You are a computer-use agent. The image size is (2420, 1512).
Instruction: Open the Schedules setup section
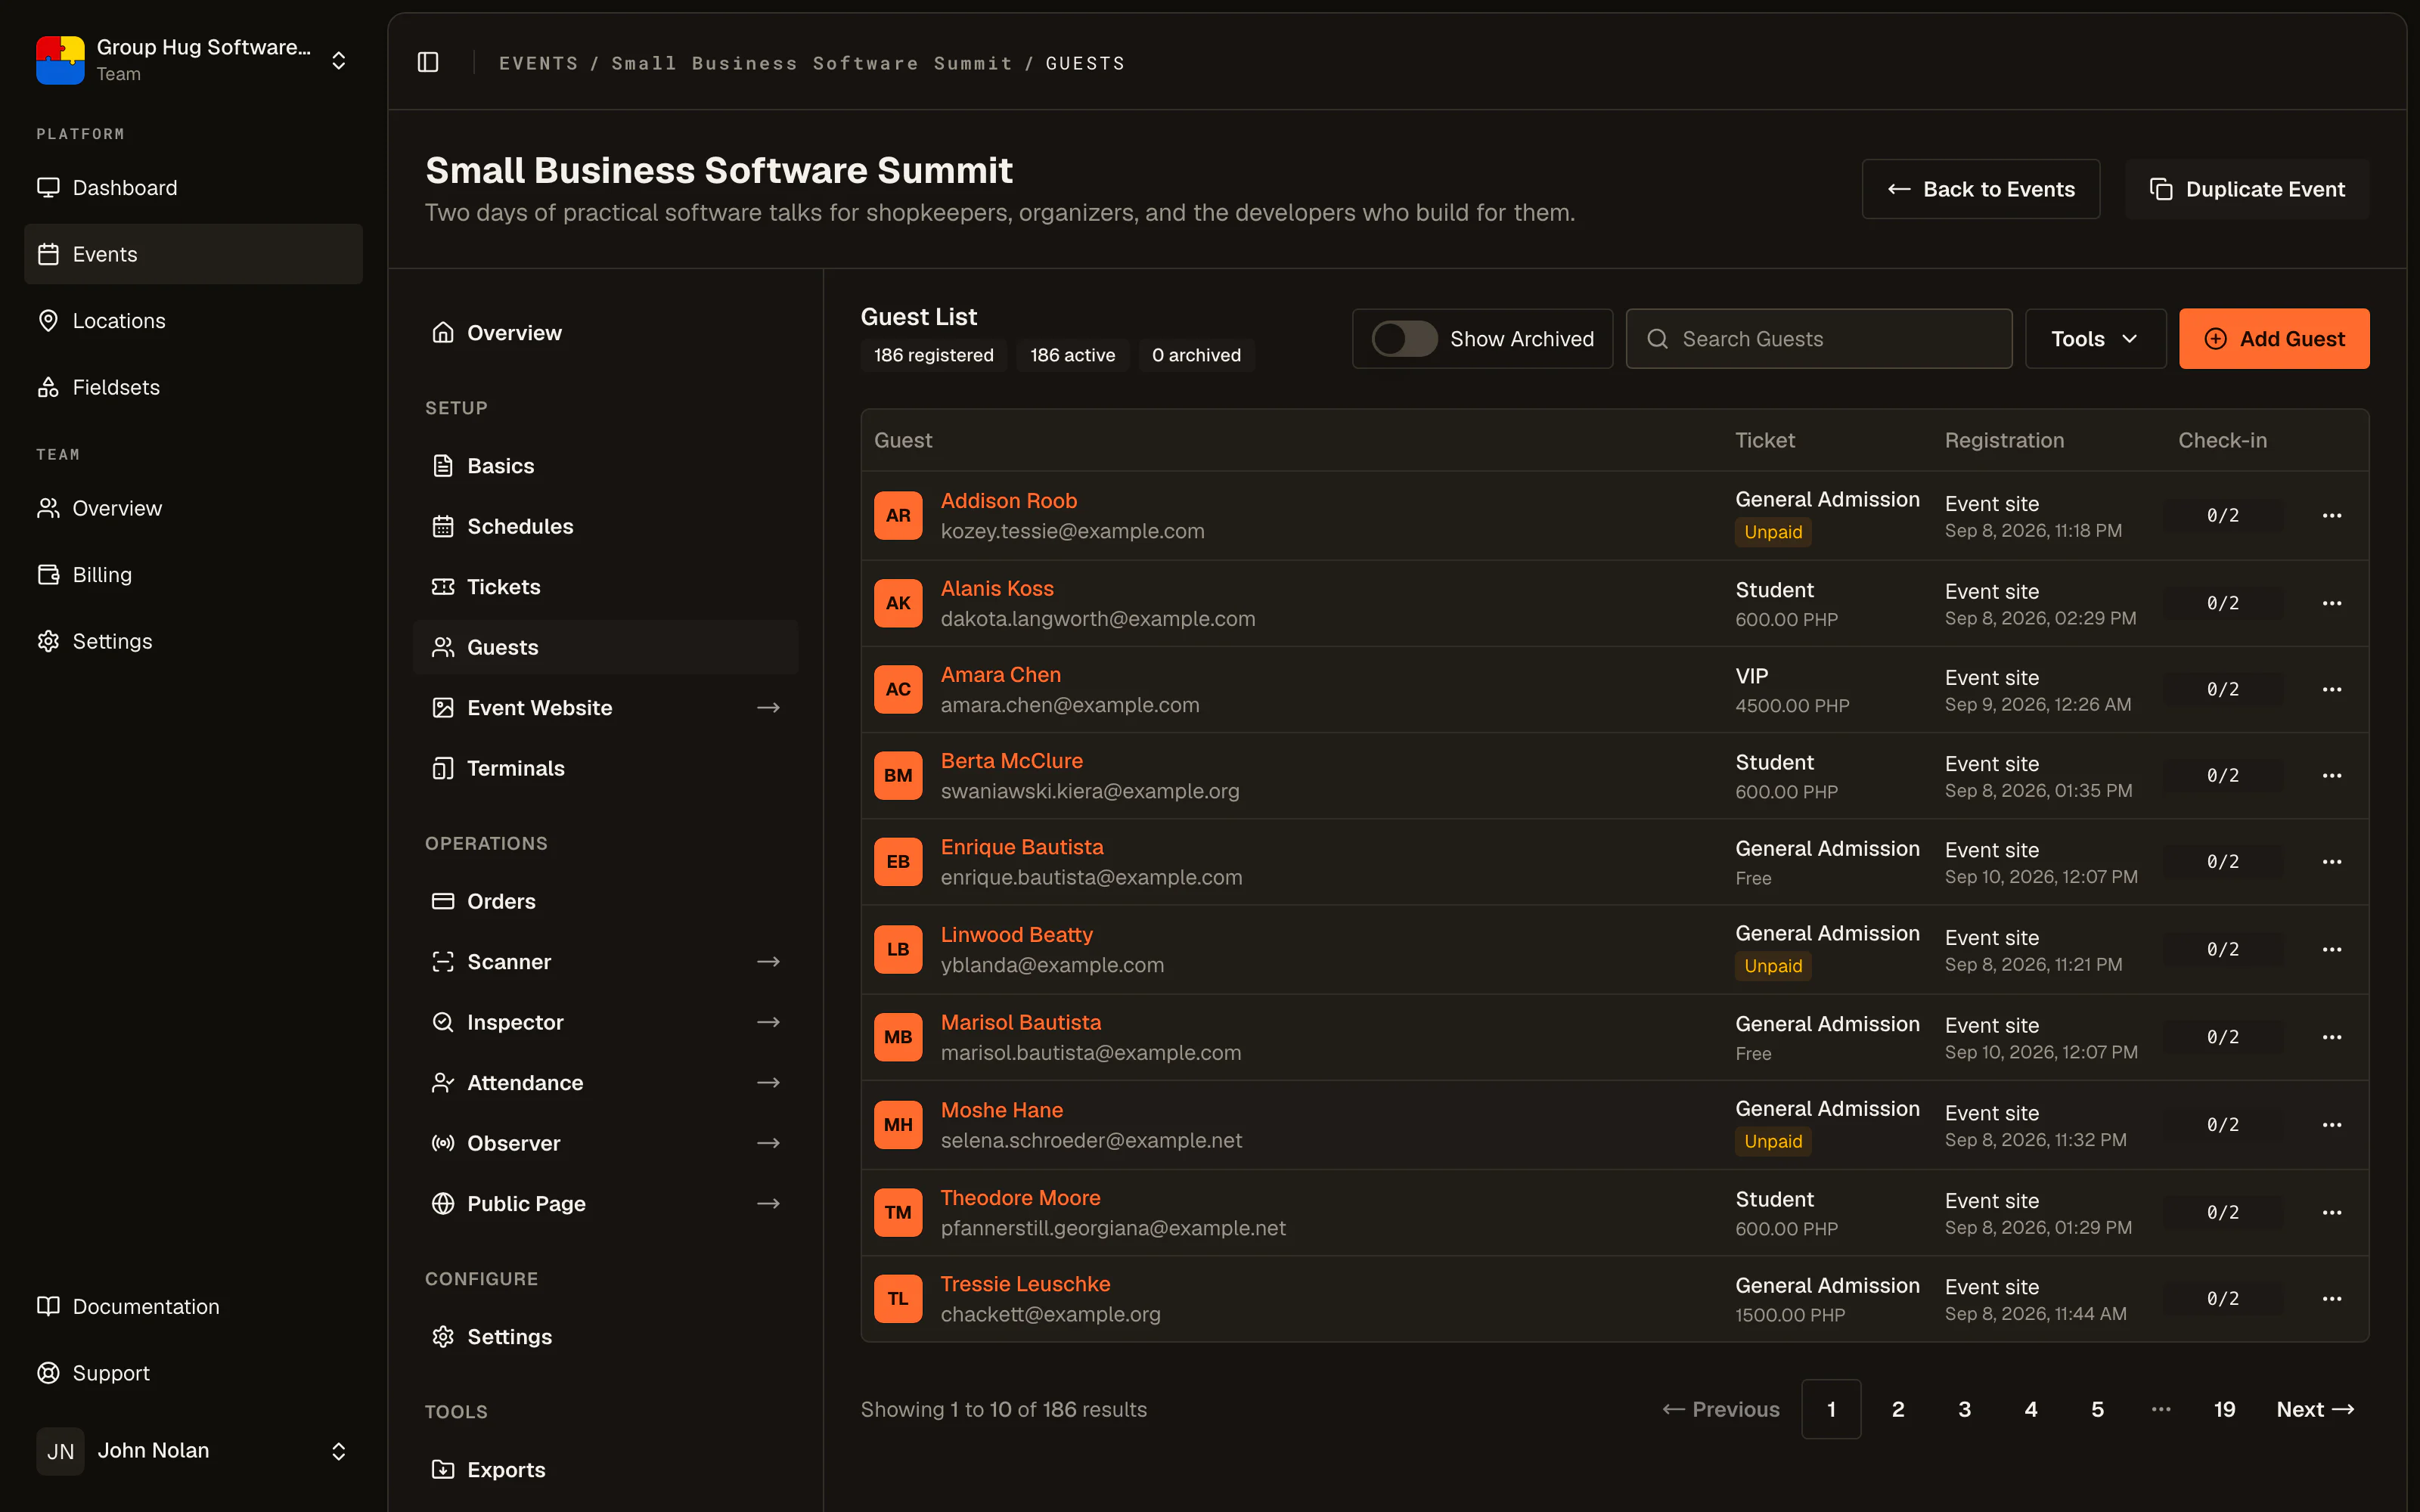tap(605, 526)
